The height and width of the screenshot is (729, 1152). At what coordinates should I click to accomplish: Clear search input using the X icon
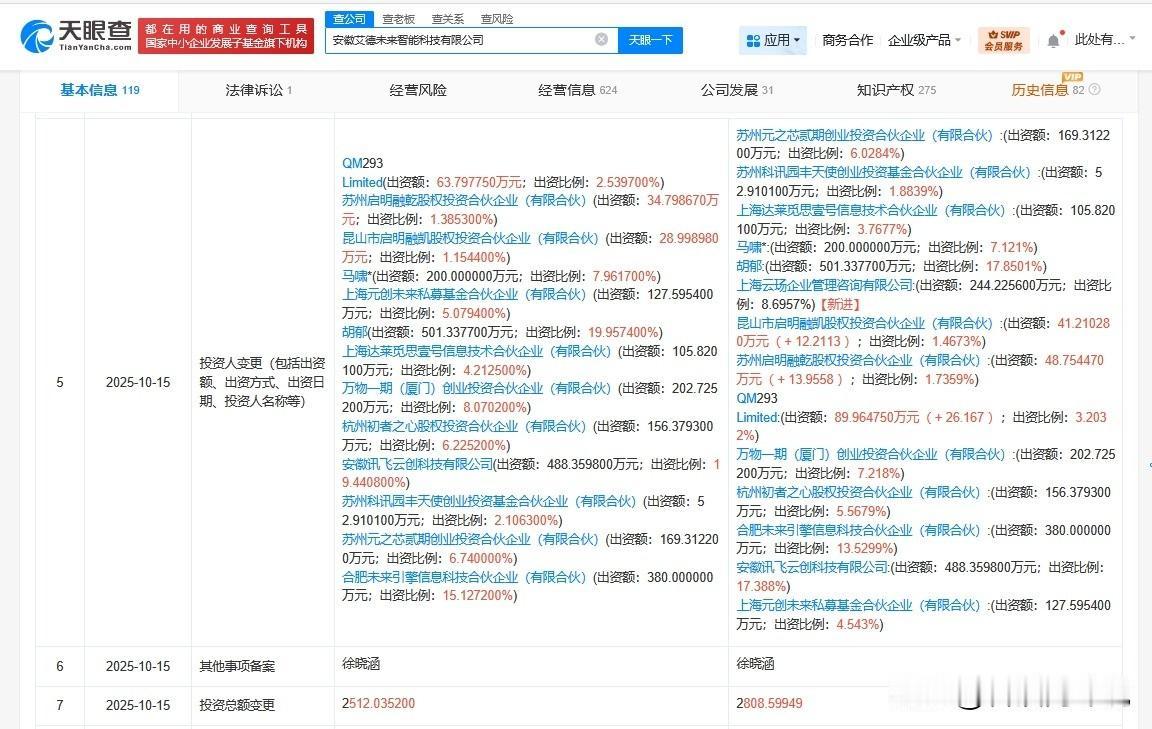(x=600, y=40)
